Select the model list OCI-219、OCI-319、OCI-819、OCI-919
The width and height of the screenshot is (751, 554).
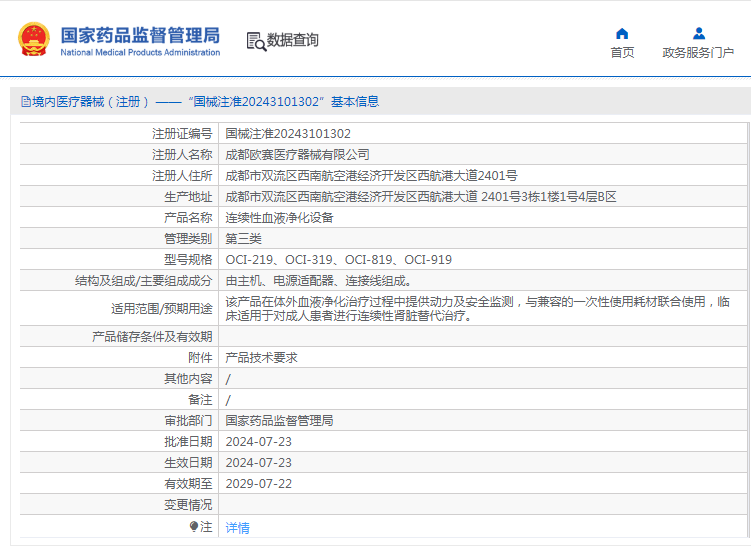[x=339, y=260]
